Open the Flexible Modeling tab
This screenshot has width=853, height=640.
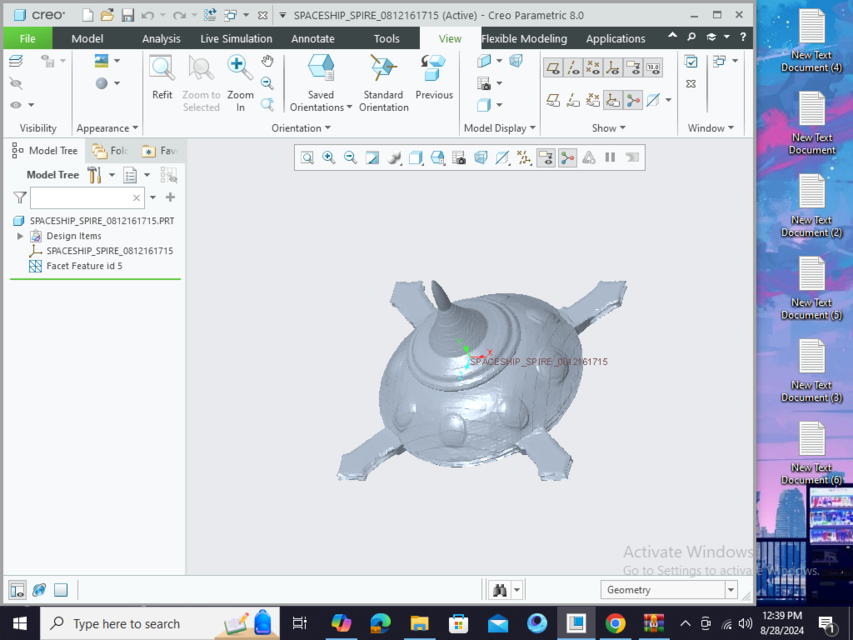coord(524,38)
